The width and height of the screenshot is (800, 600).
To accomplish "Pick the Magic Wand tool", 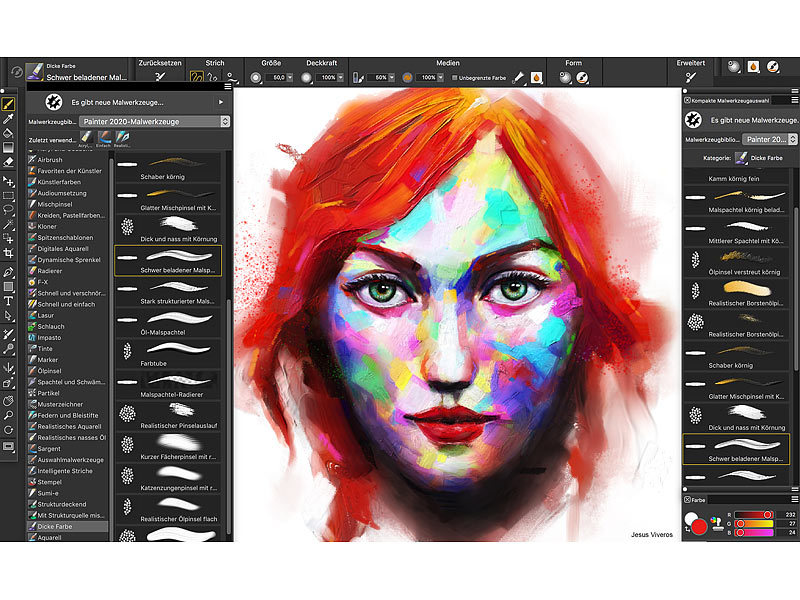I will [8, 224].
